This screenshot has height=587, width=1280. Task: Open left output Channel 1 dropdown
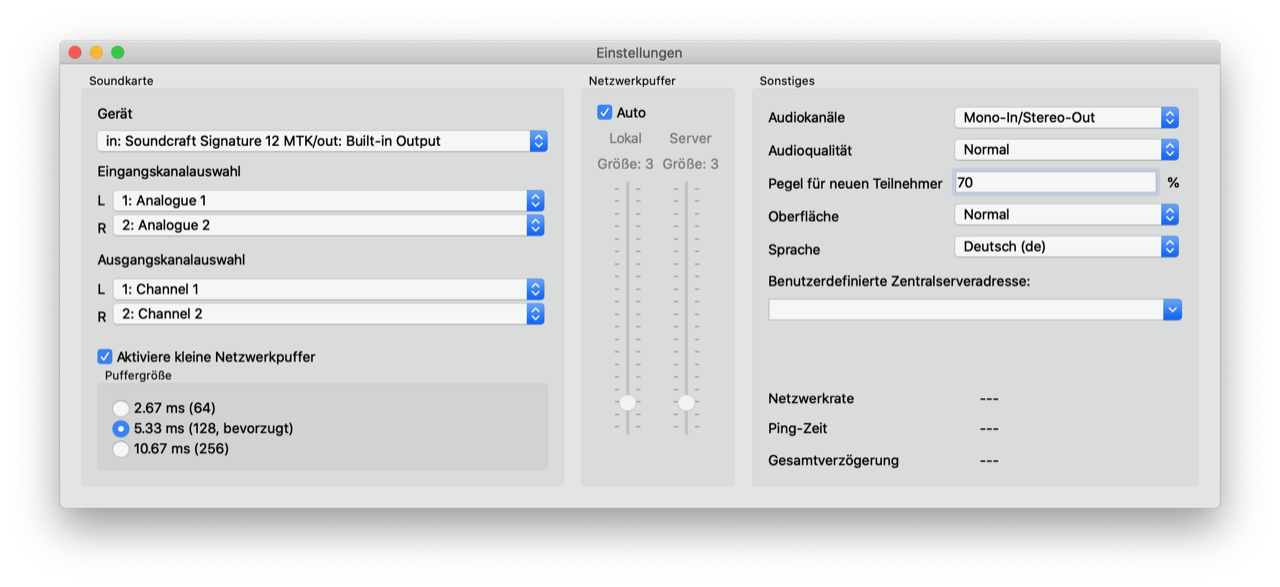coord(328,289)
